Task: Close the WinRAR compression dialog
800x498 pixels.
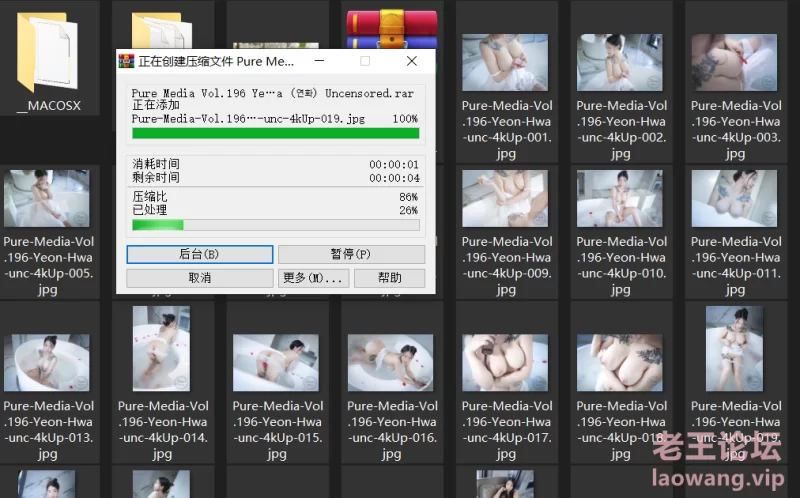Action: point(411,61)
